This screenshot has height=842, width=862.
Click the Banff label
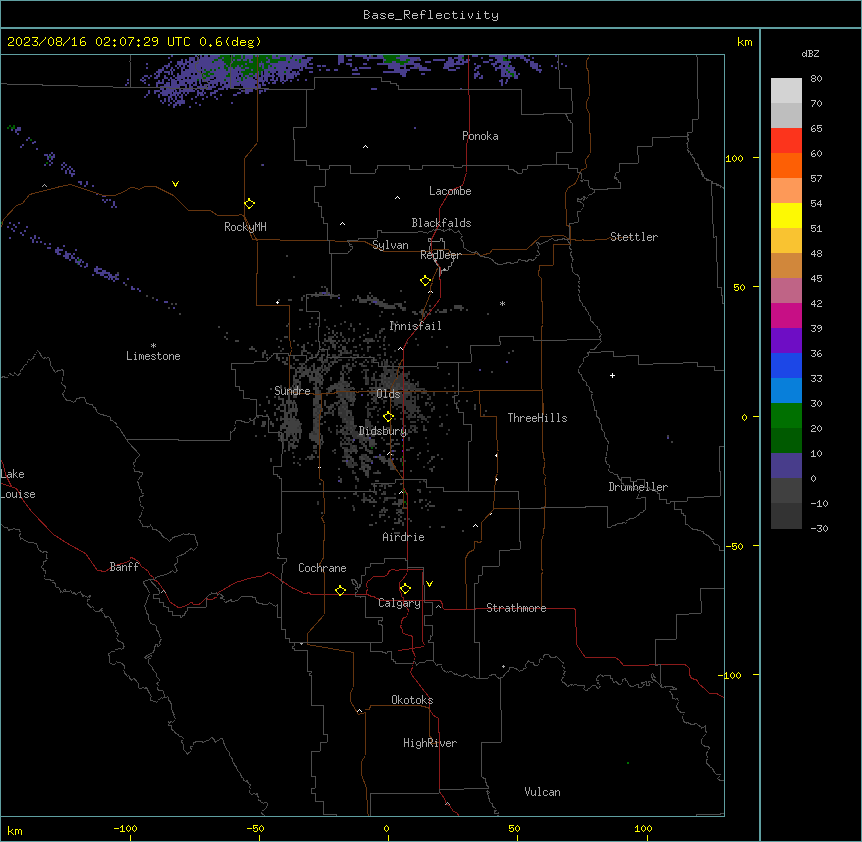pos(124,567)
